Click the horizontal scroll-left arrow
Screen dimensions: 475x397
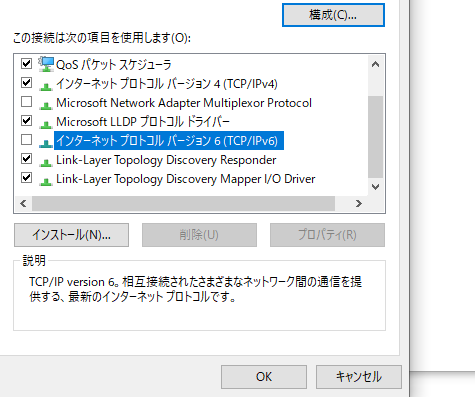[23, 203]
